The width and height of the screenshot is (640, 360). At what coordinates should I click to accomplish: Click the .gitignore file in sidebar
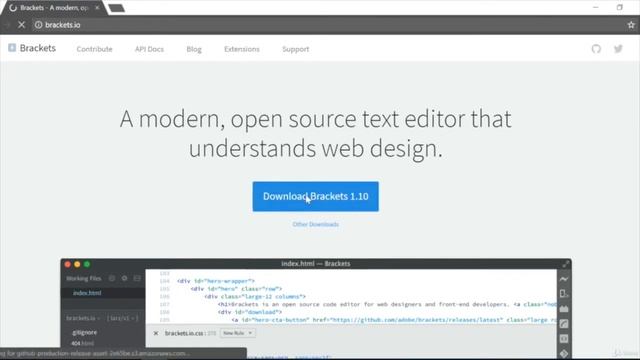click(84, 332)
